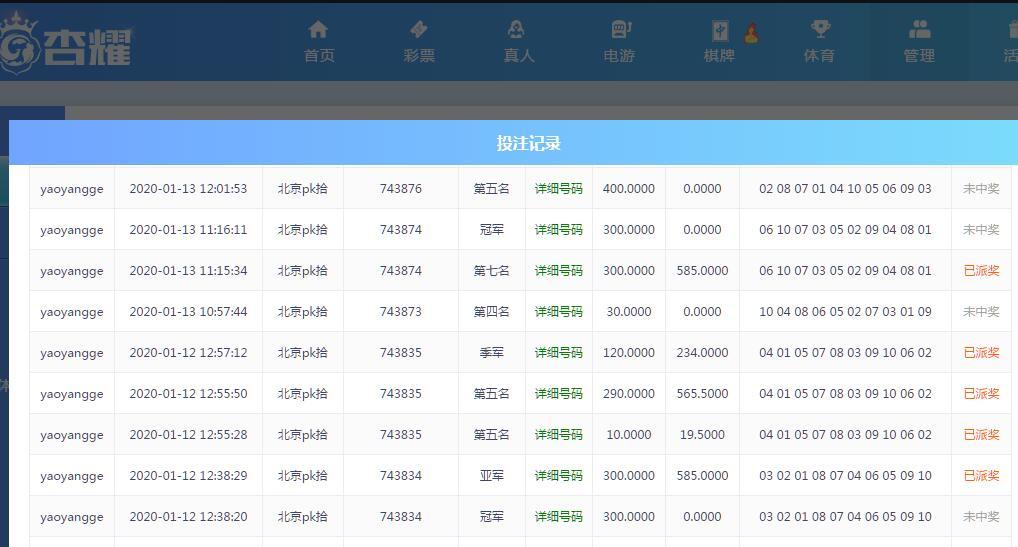Click yaoyangge username in 12:01:53 row
Screen dimensions: 1018x547
pos(71,189)
